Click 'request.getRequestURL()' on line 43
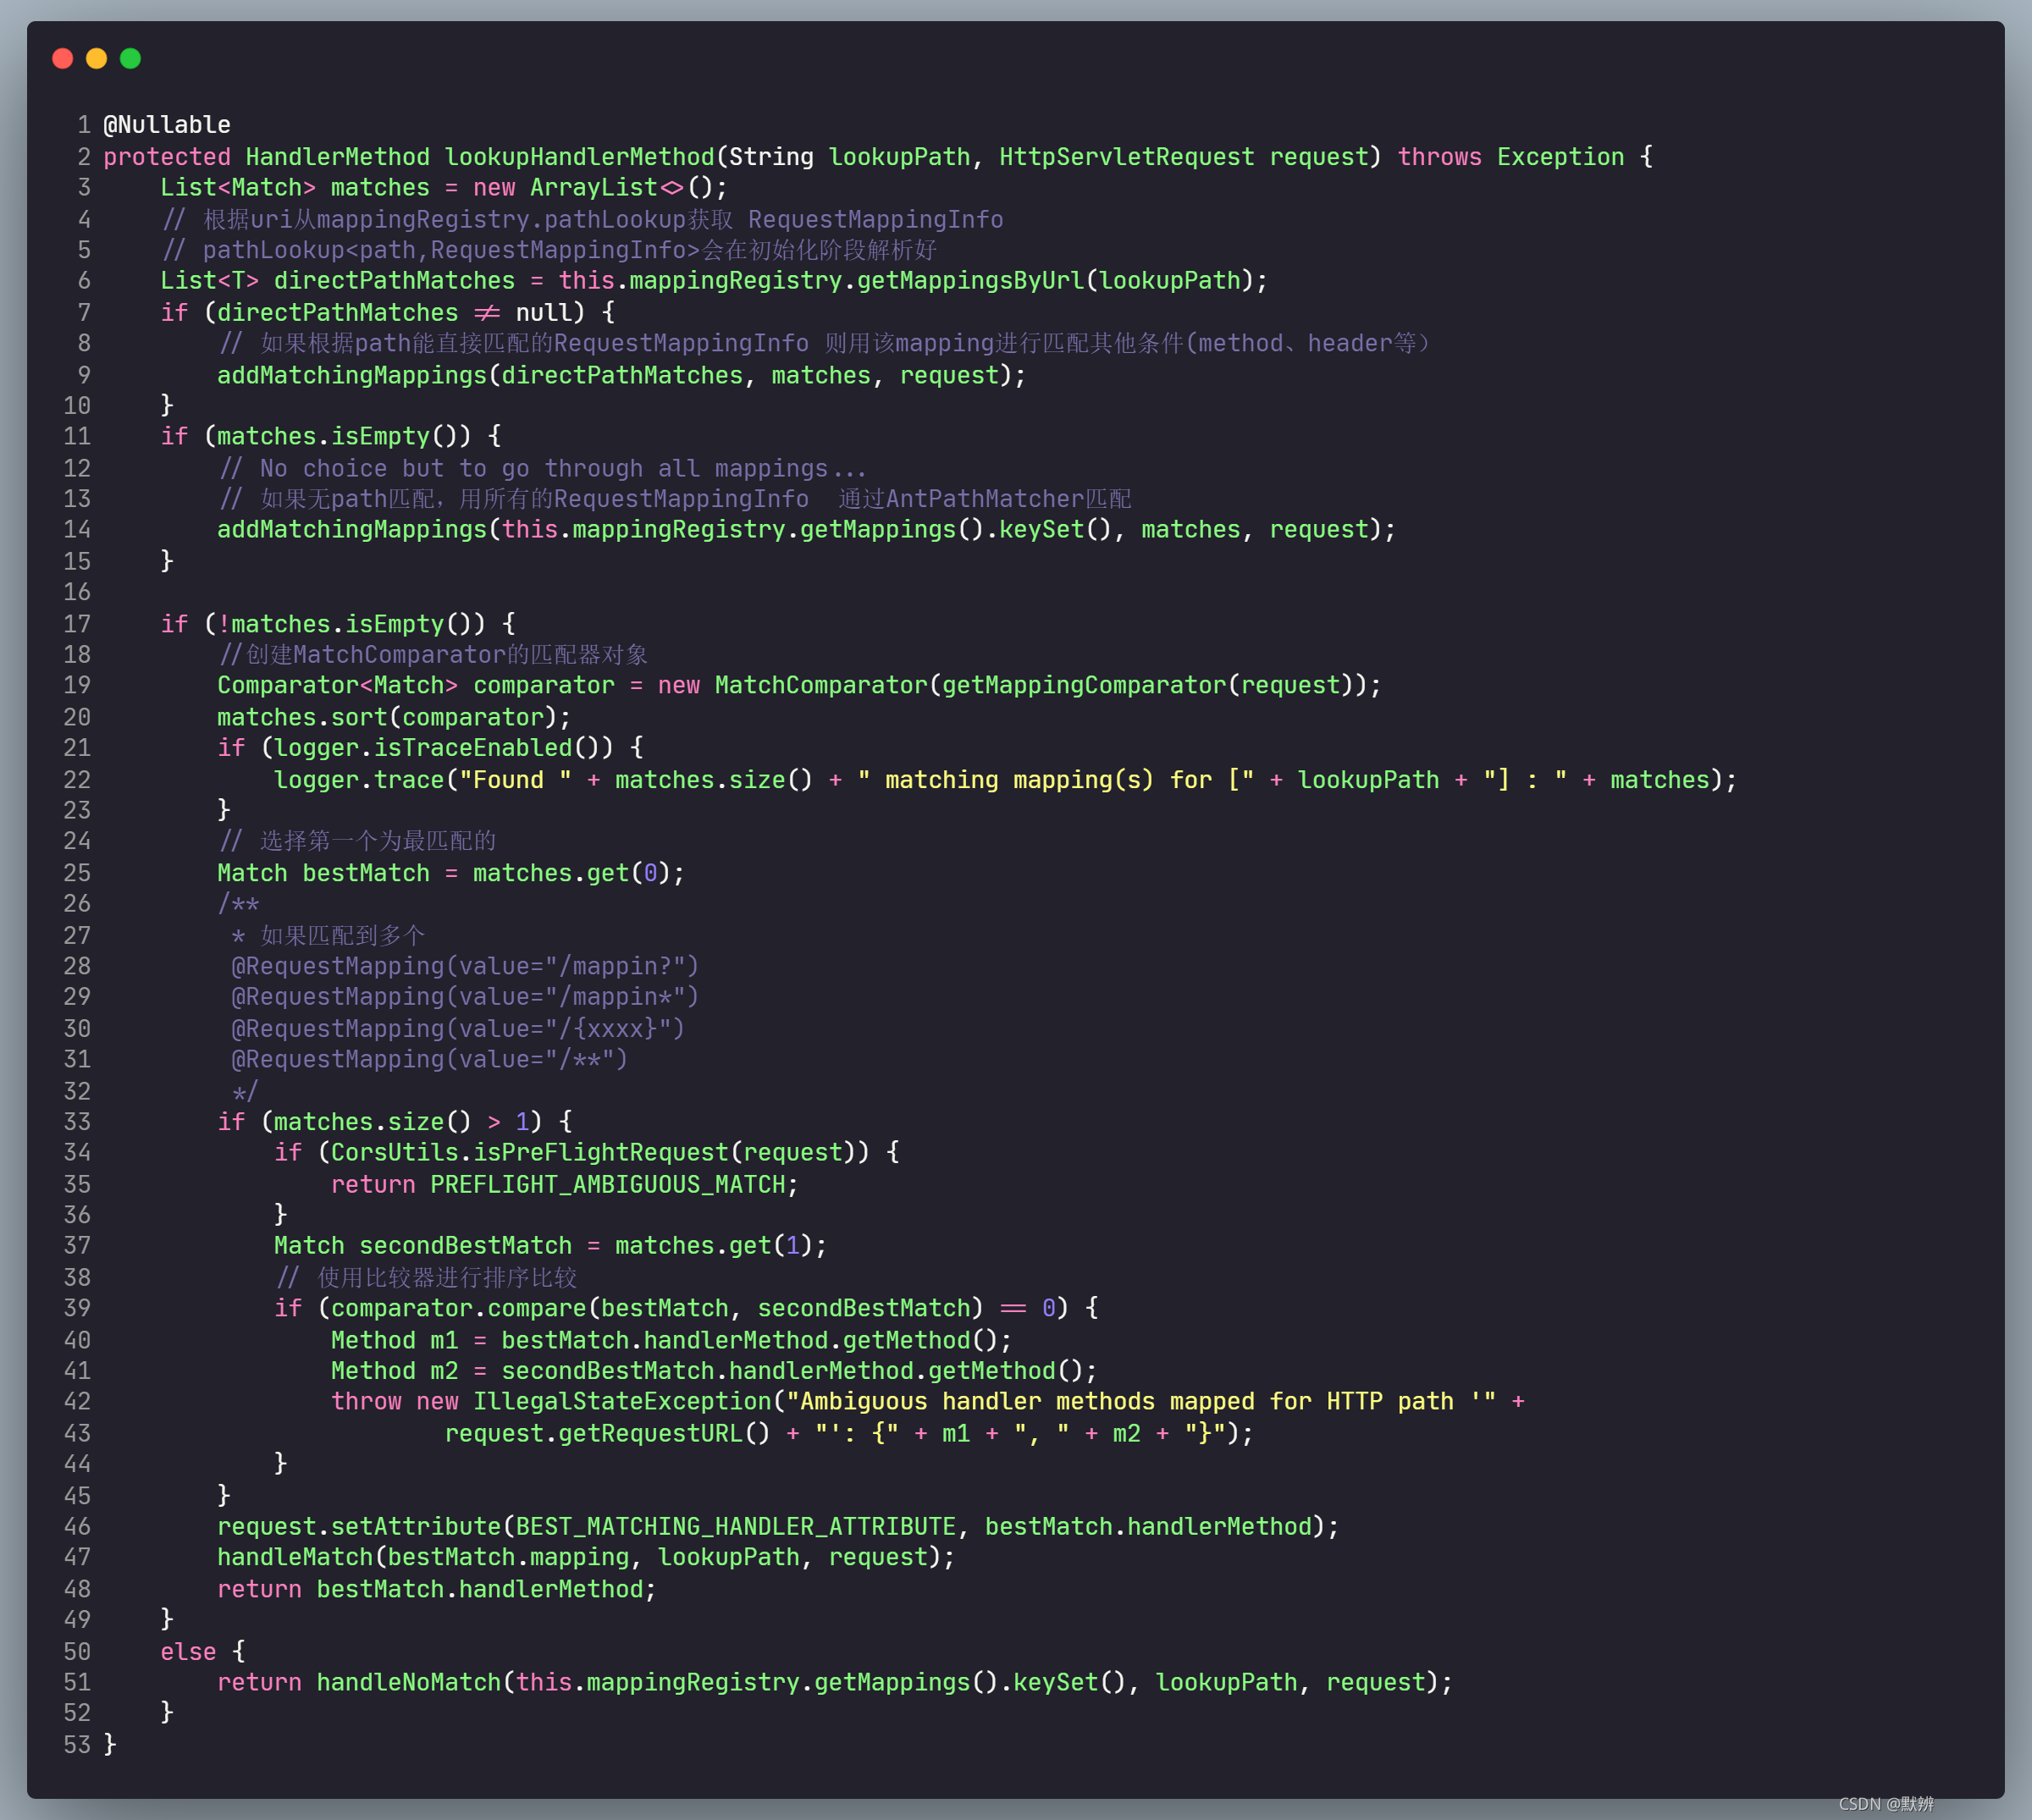2032x1820 pixels. [x=608, y=1434]
